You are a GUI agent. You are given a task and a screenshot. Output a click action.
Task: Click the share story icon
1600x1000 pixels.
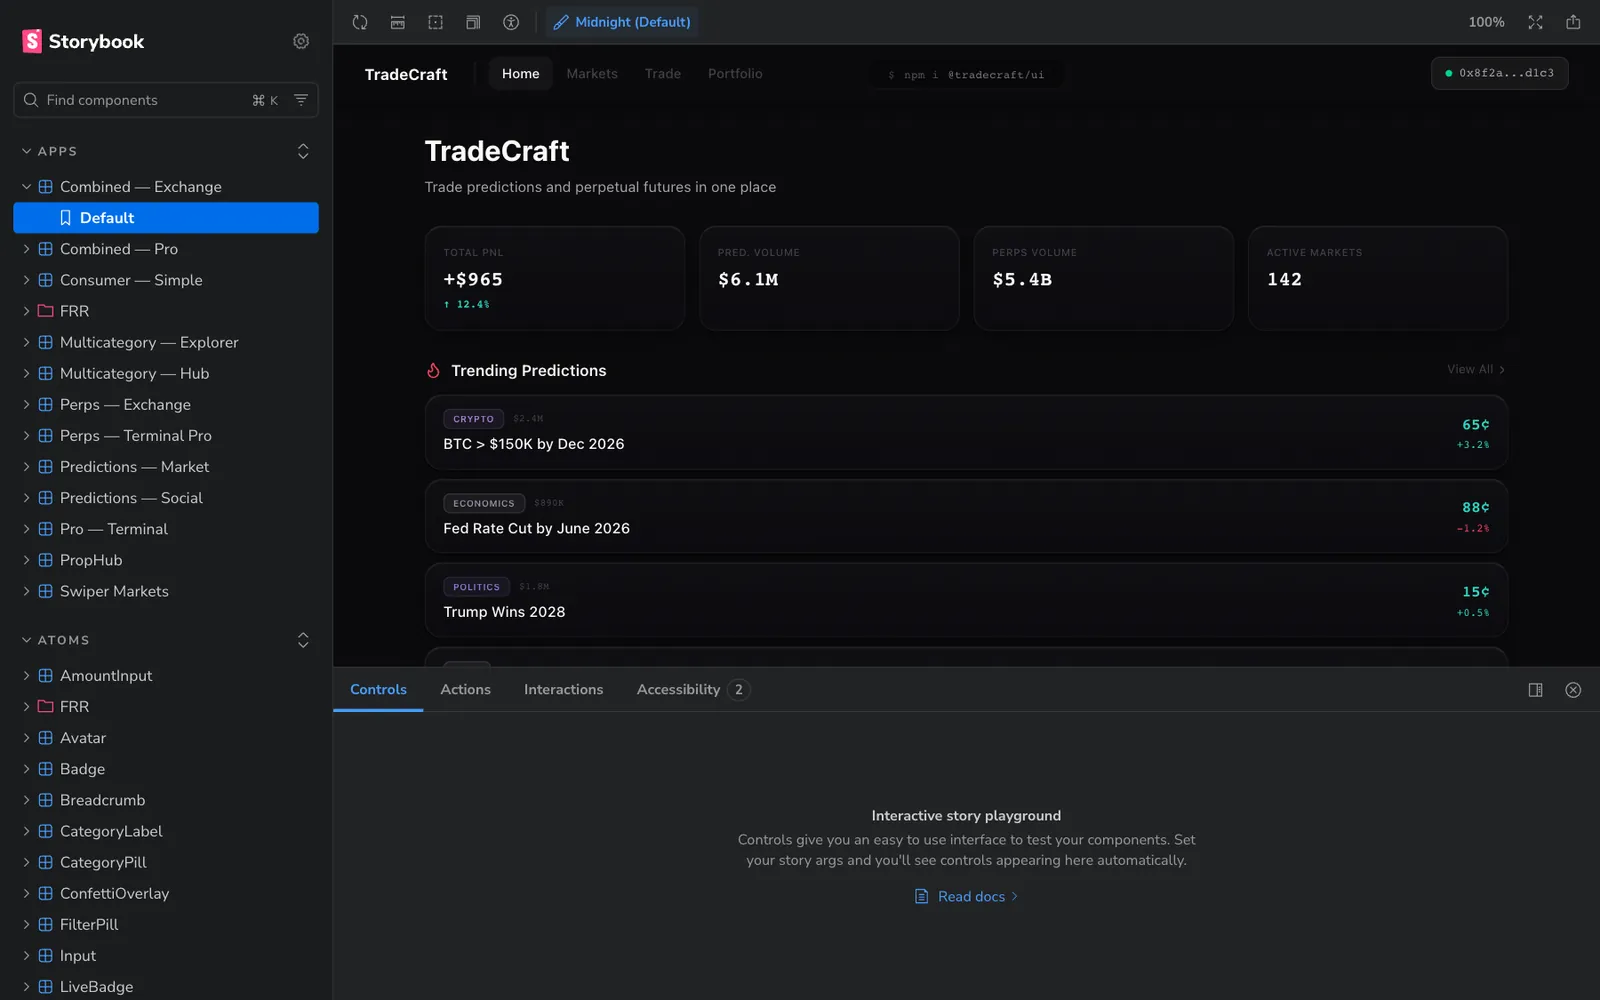click(1573, 22)
